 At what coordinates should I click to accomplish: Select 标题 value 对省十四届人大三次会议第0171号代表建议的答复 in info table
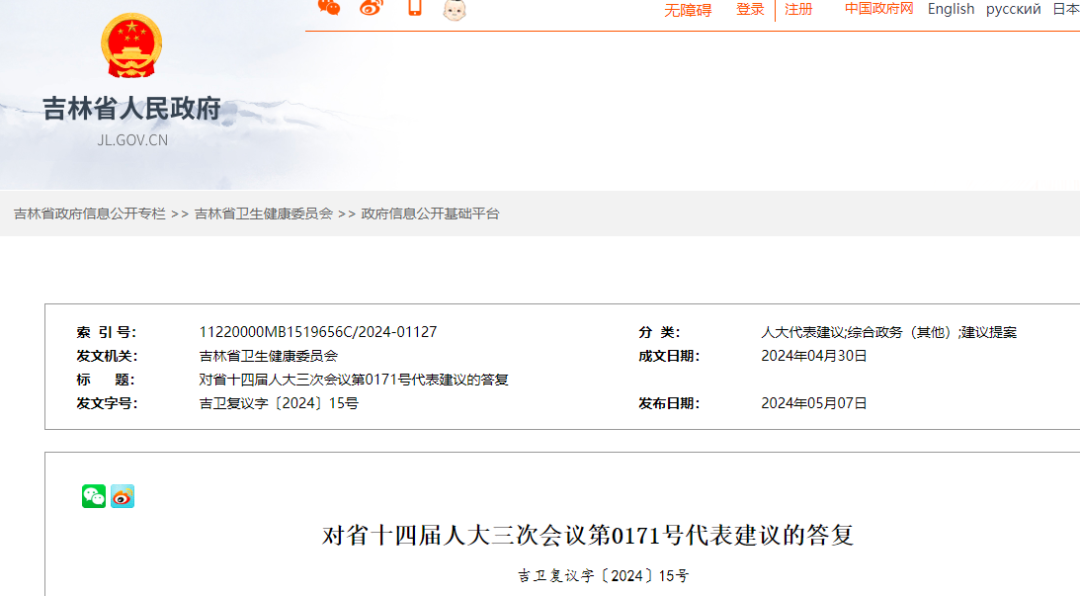[x=353, y=380]
